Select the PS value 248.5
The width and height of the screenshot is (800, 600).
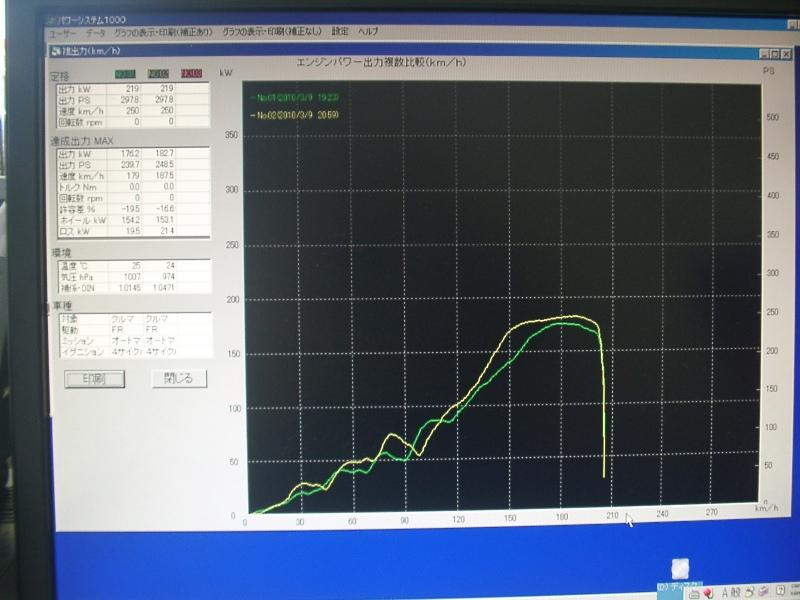pyautogui.click(x=164, y=165)
